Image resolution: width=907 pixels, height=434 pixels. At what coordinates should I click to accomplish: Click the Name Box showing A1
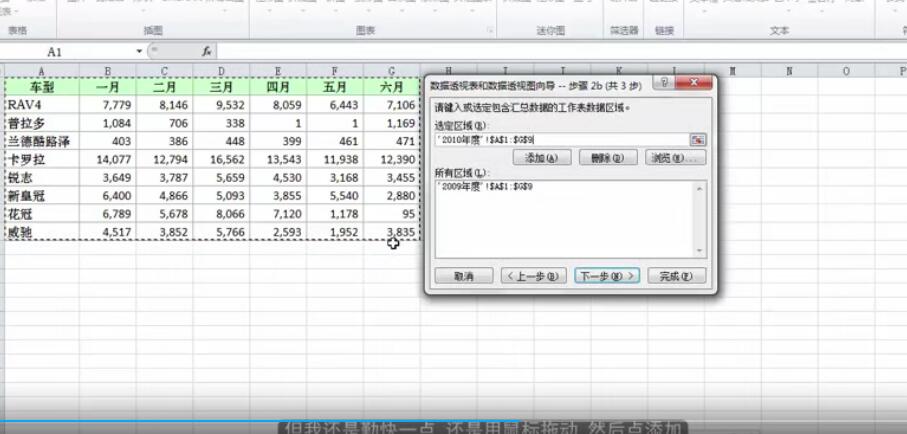click(70, 50)
